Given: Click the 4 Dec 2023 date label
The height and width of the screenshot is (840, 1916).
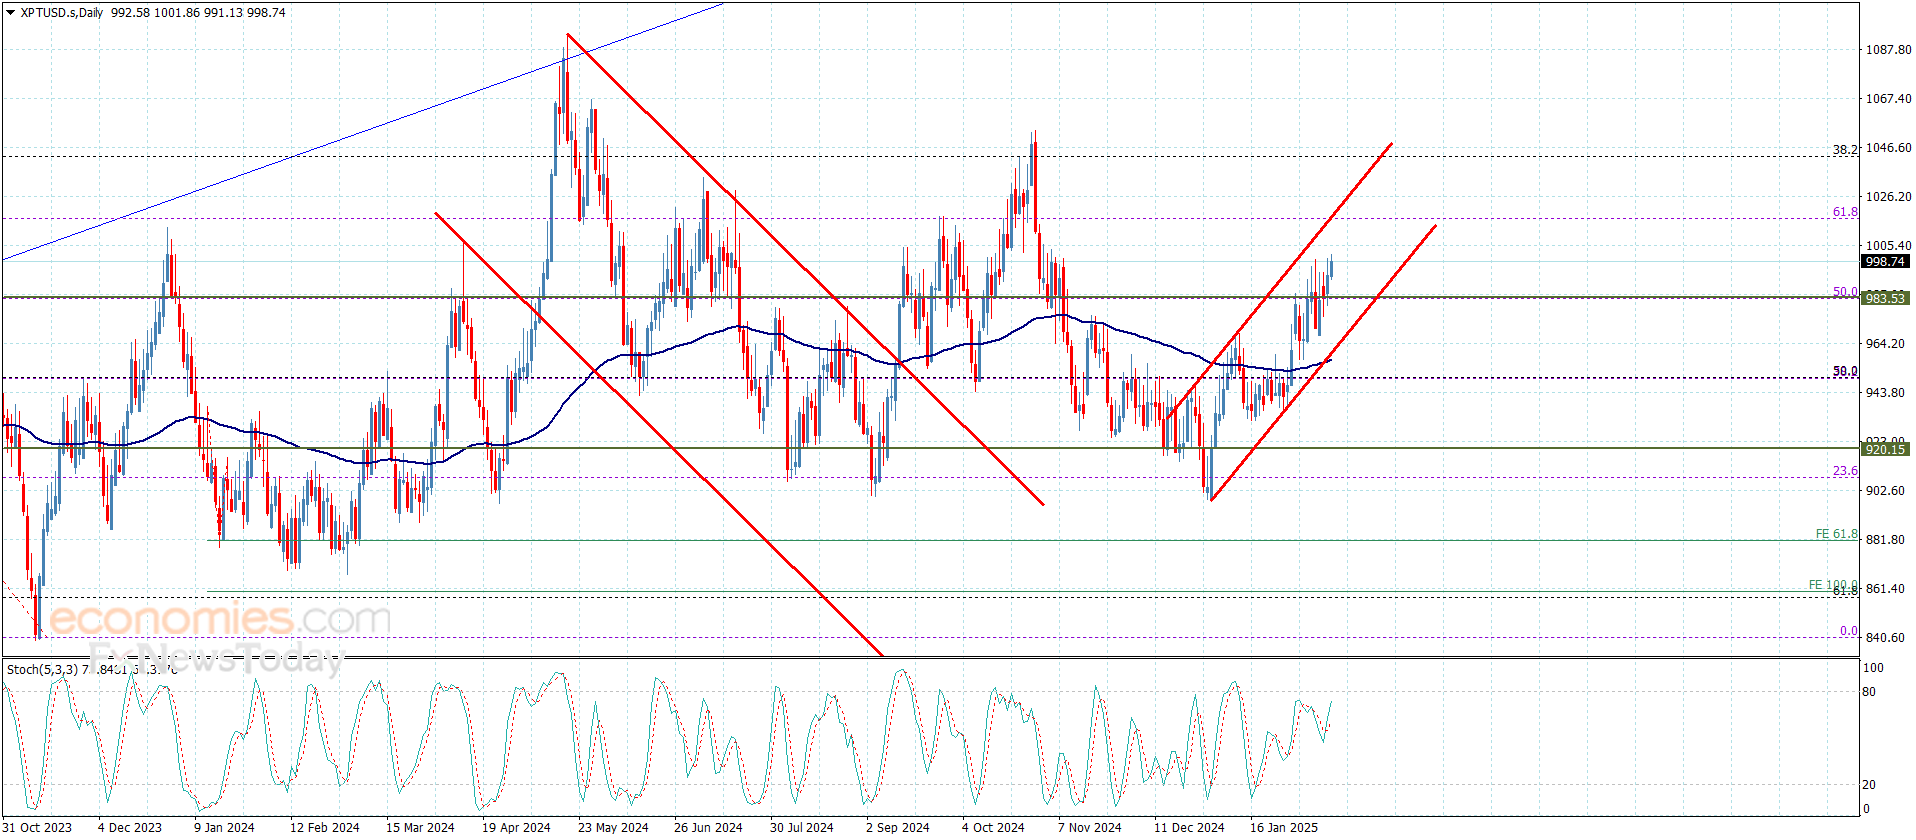Looking at the screenshot, I should coord(130,827).
